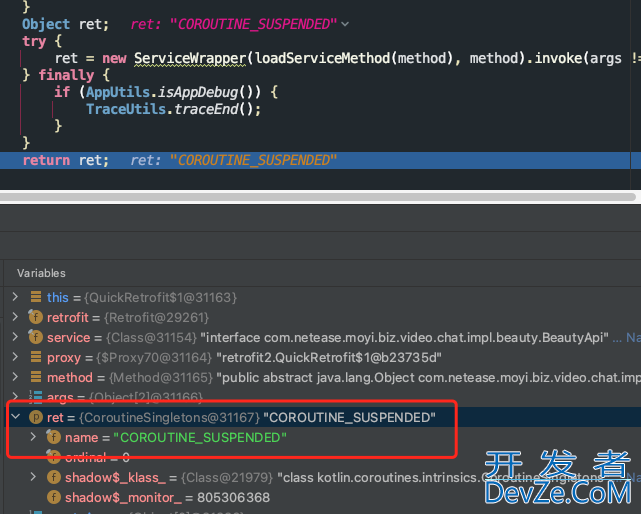Select shadow$_monitor_ = 805306368 row
The height and width of the screenshot is (514, 641).
click(322, 497)
